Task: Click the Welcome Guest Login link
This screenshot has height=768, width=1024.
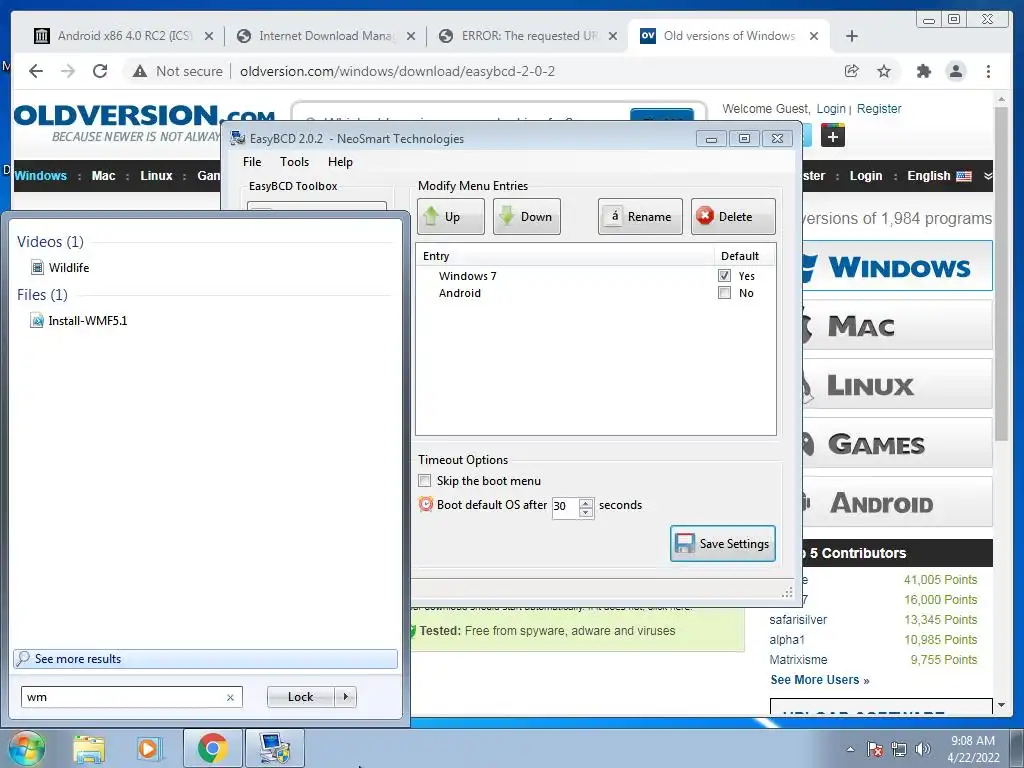Action: [x=831, y=108]
